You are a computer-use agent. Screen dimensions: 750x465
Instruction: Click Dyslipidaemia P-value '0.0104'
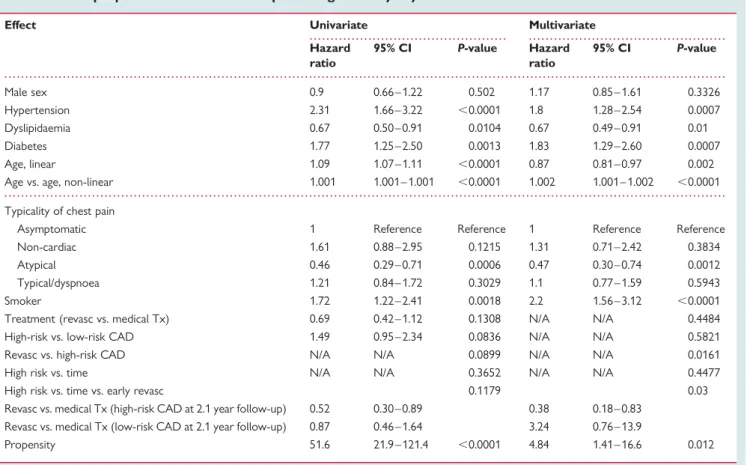pyautogui.click(x=485, y=128)
